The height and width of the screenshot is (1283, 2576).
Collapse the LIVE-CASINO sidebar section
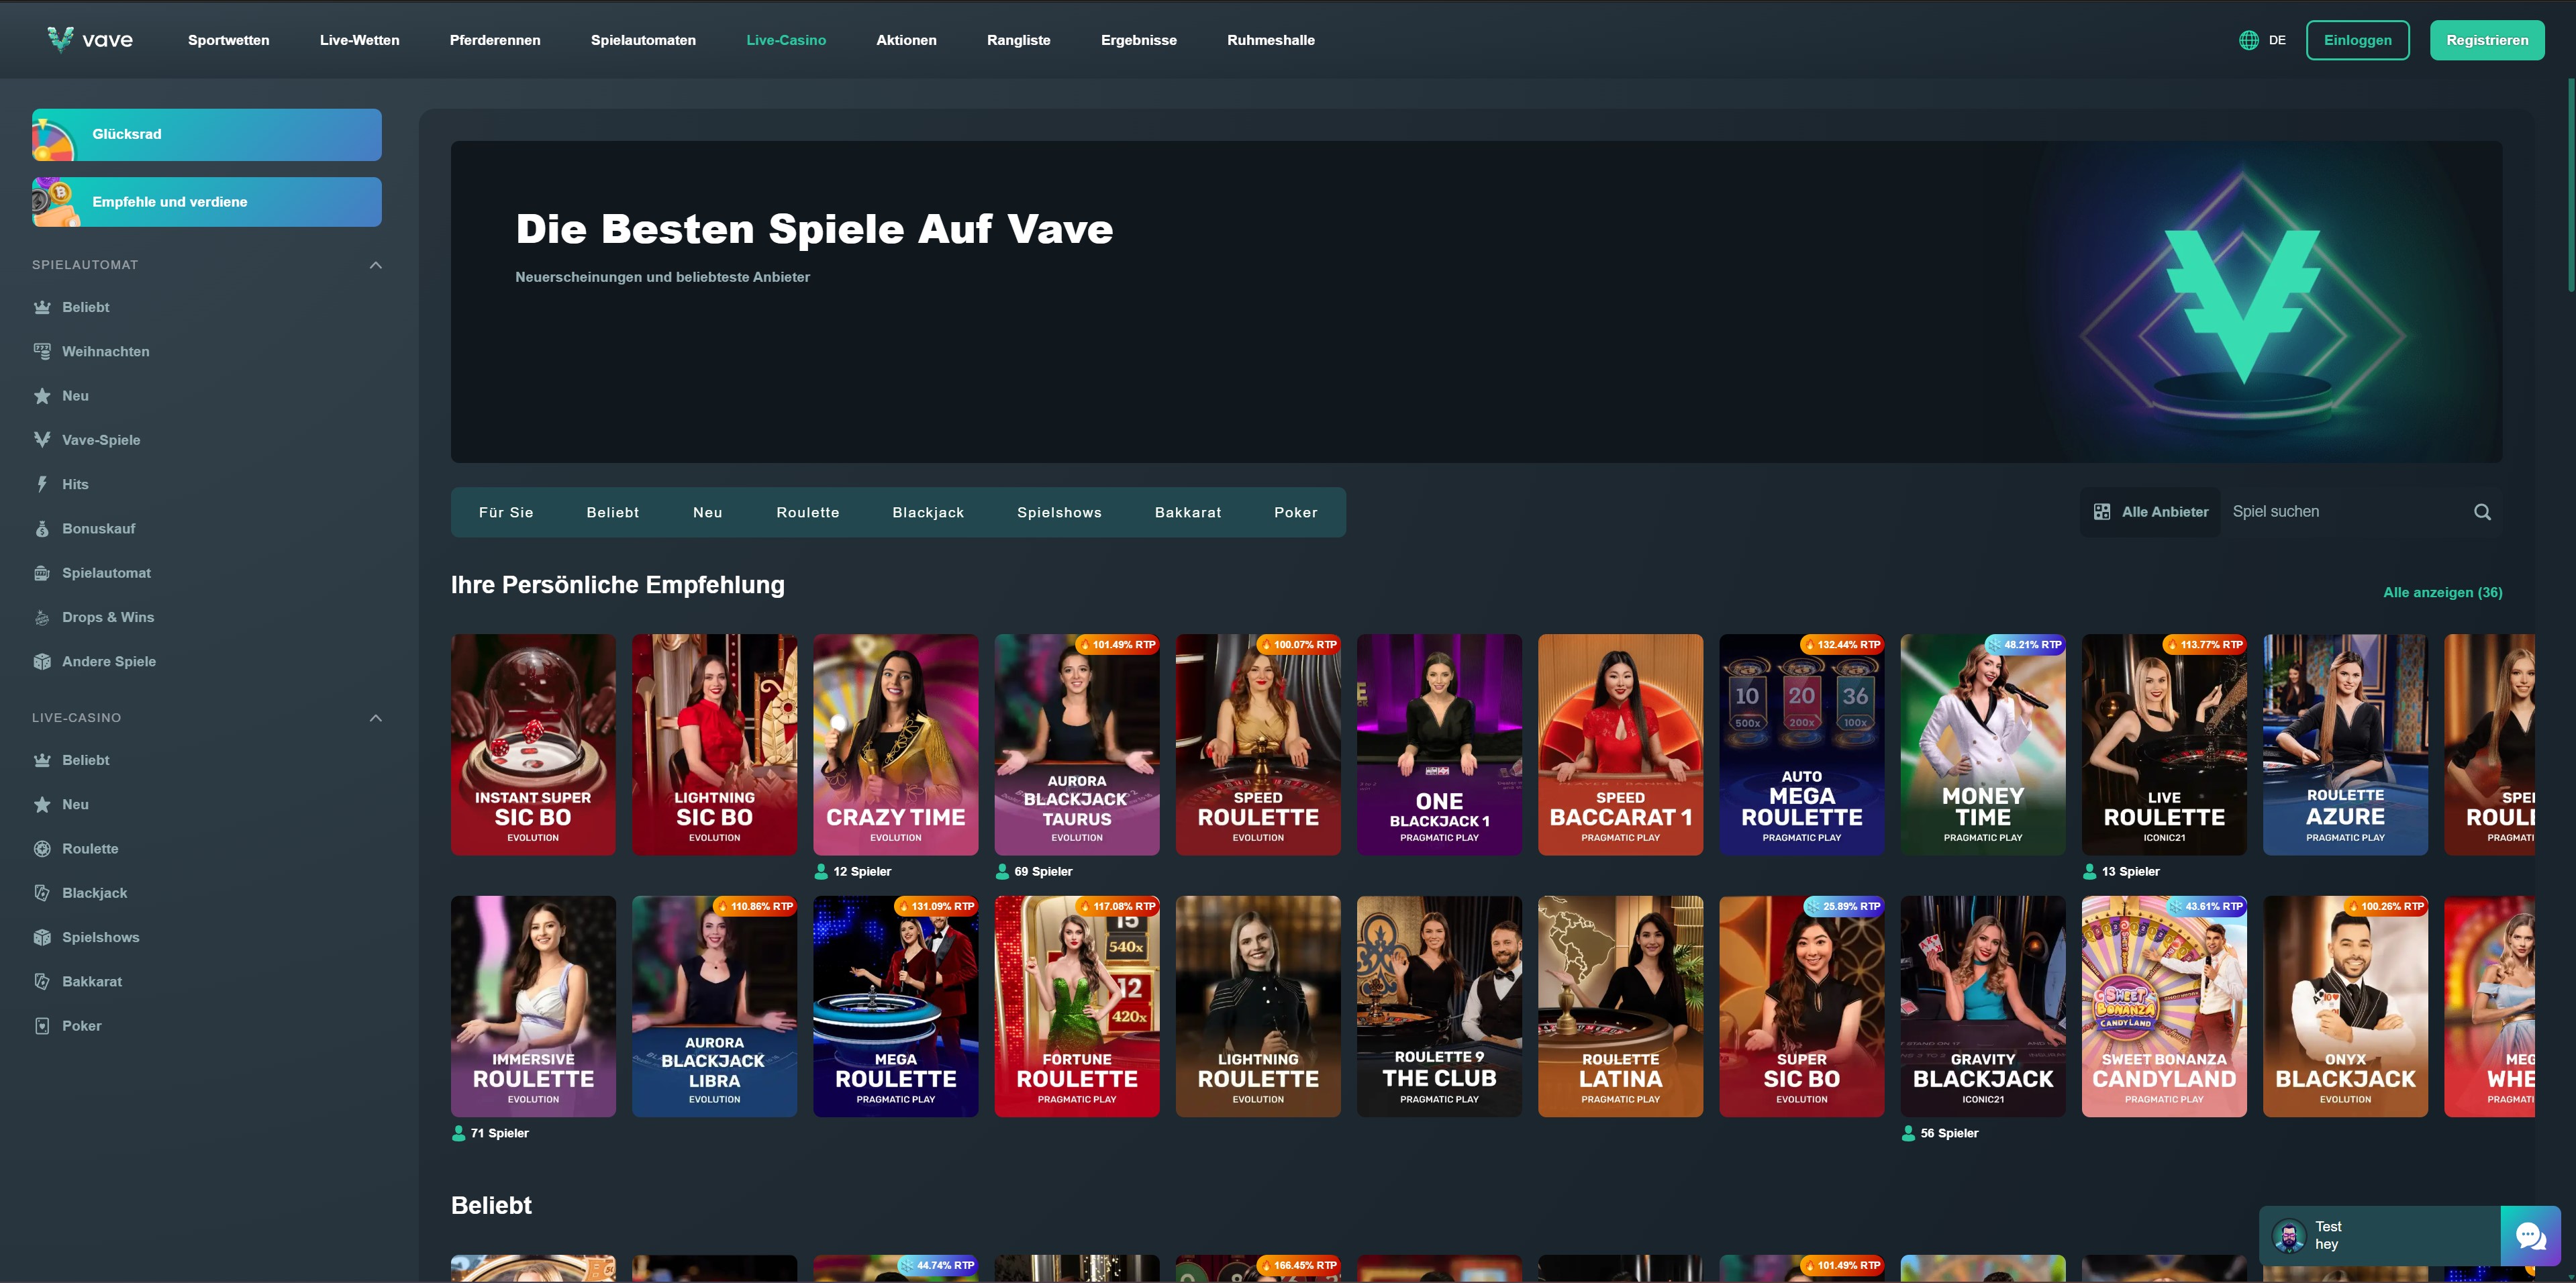pyautogui.click(x=375, y=717)
